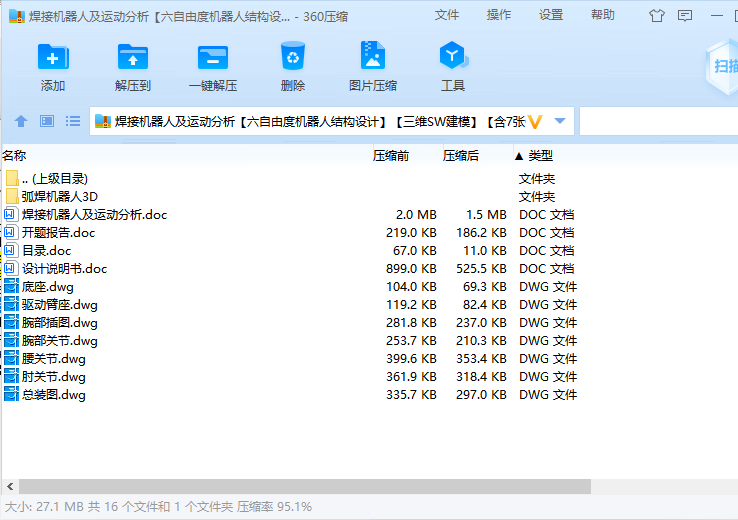Open the 文件 menu
The image size is (738, 520).
pos(446,15)
